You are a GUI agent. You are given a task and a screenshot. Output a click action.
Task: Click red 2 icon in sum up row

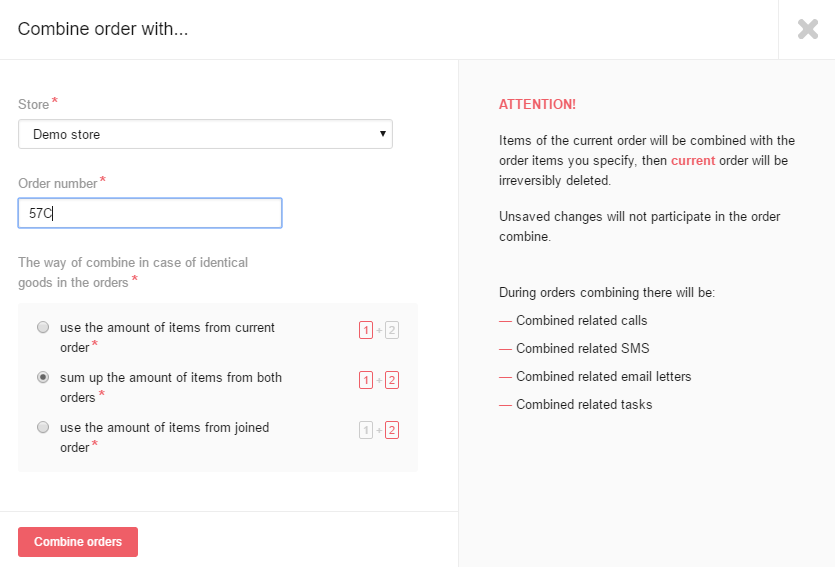pos(392,380)
